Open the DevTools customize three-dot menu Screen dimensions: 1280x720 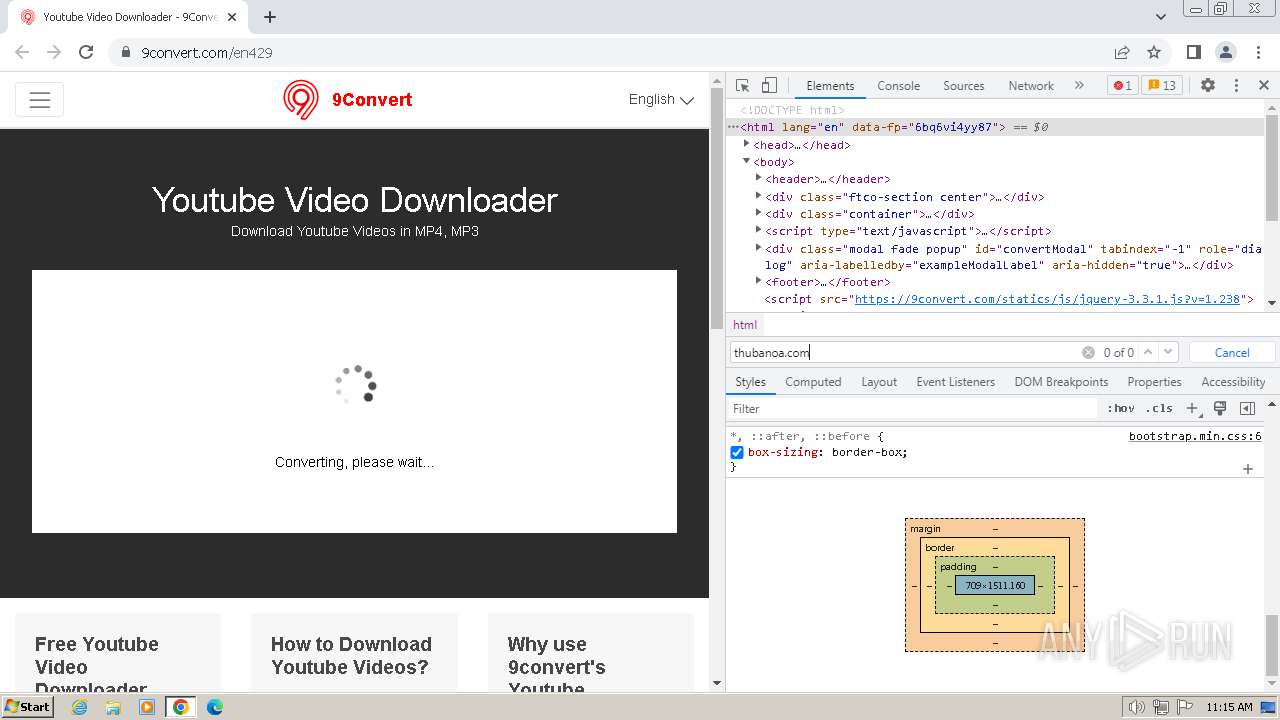click(x=1236, y=86)
